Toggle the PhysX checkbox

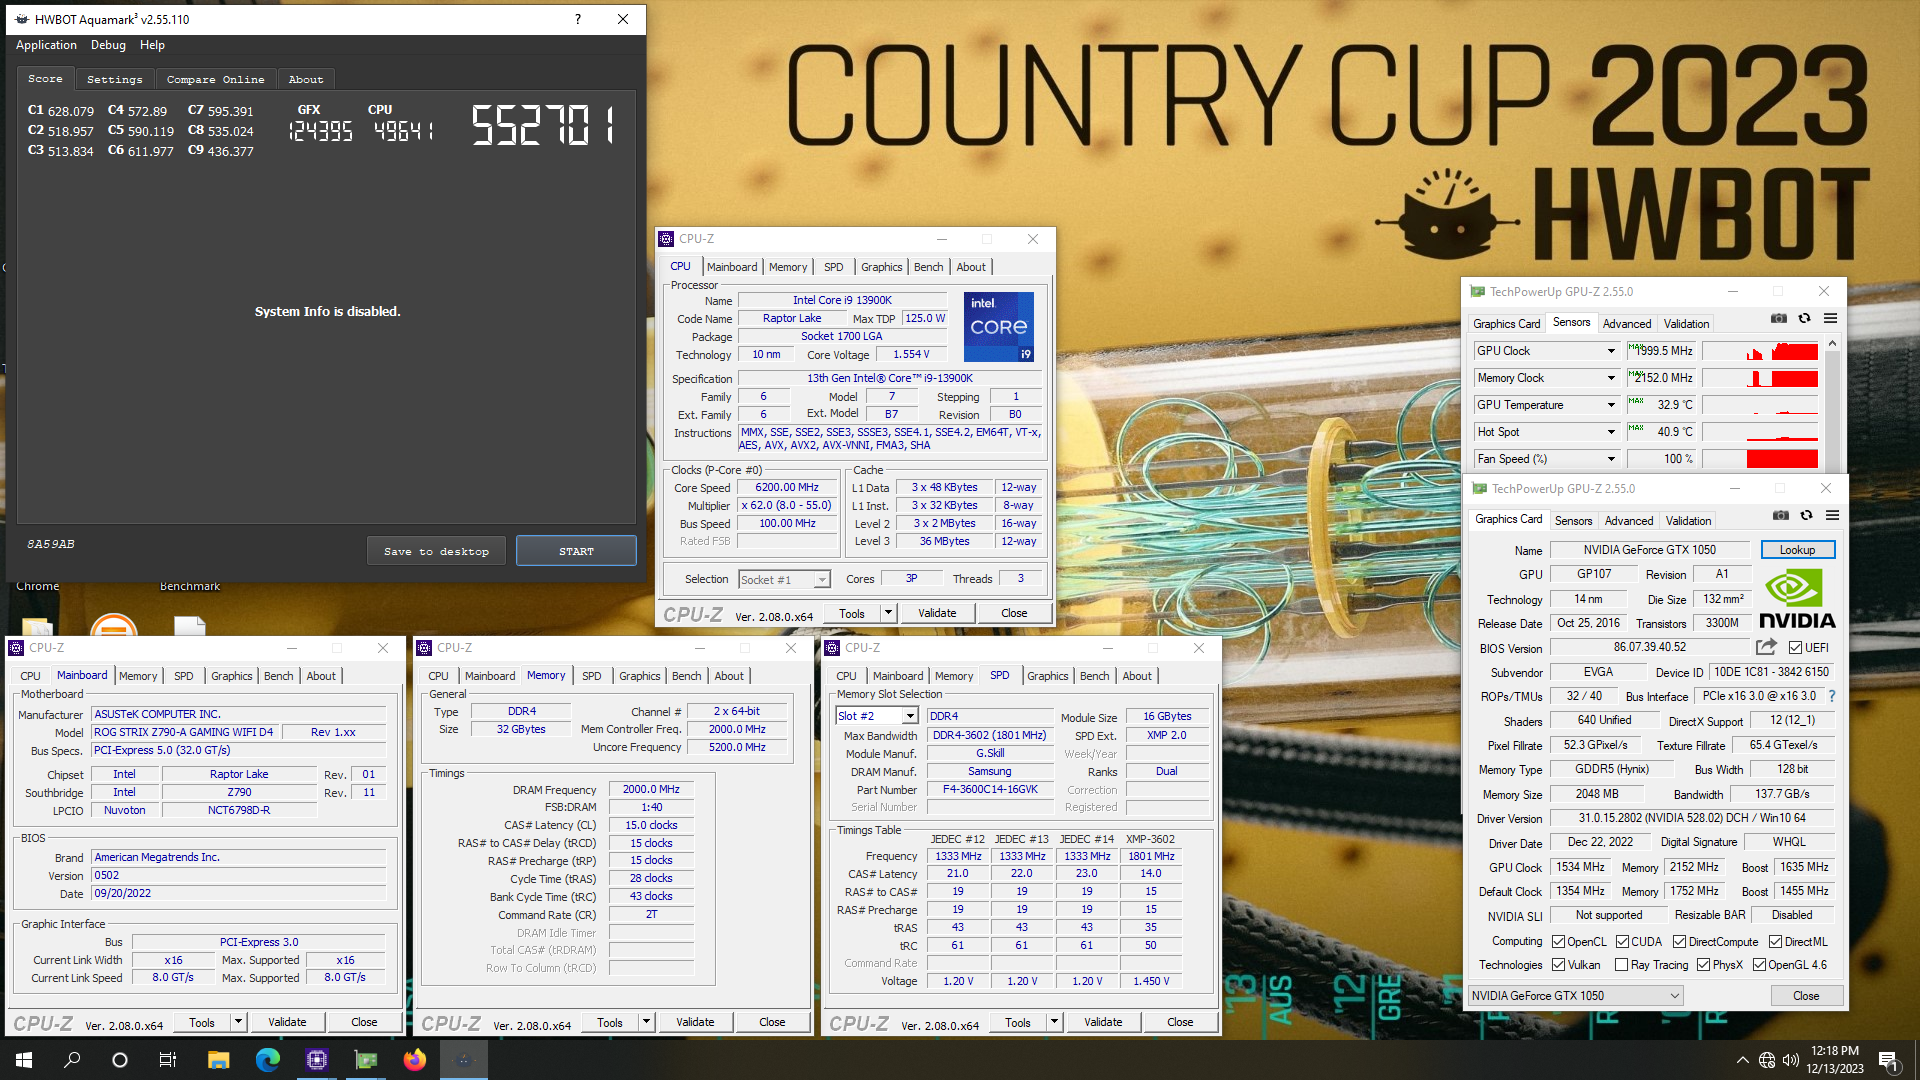[x=1703, y=965]
